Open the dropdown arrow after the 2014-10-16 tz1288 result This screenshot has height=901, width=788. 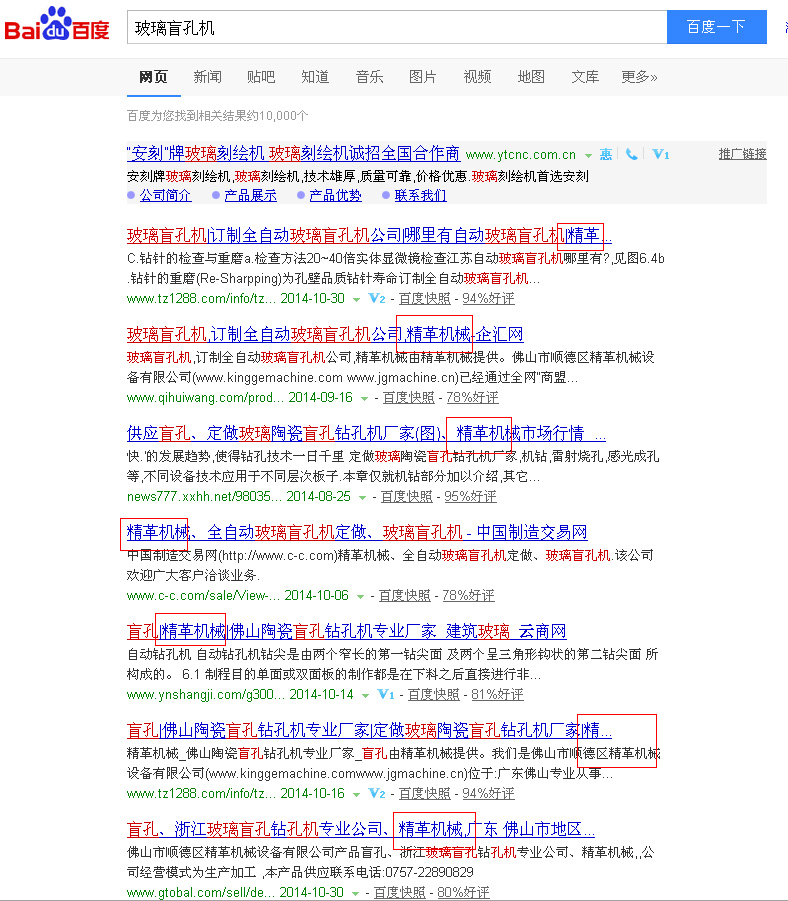pyautogui.click(x=356, y=795)
